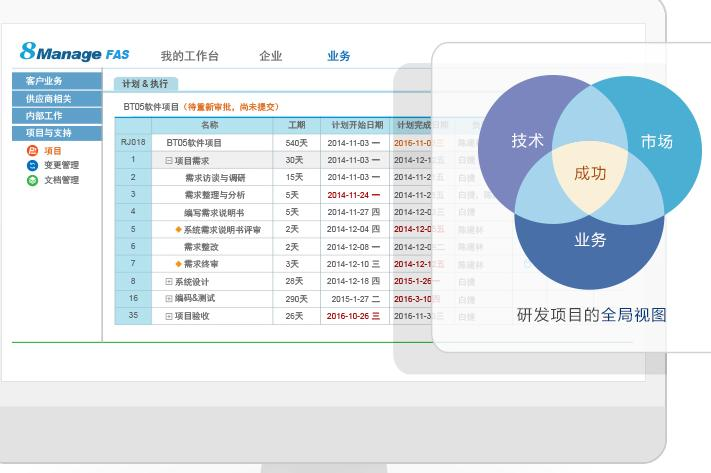
Task: Expand the 编码&测试 task group
Action: tap(169, 299)
